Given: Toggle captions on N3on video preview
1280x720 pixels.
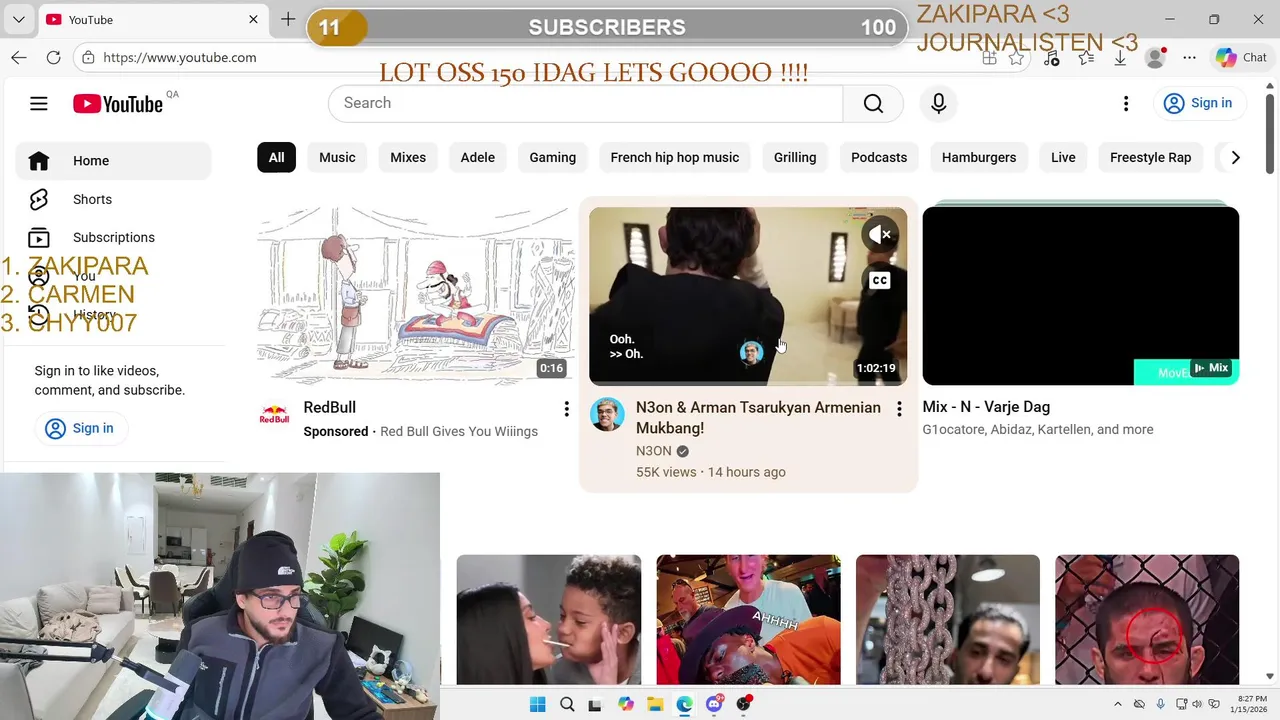Looking at the screenshot, I should point(880,280).
